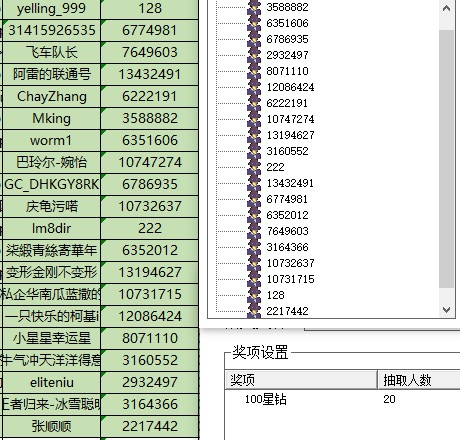460x440 pixels.
Task: Select the icon beside 10732637 in list
Action: click(x=254, y=263)
